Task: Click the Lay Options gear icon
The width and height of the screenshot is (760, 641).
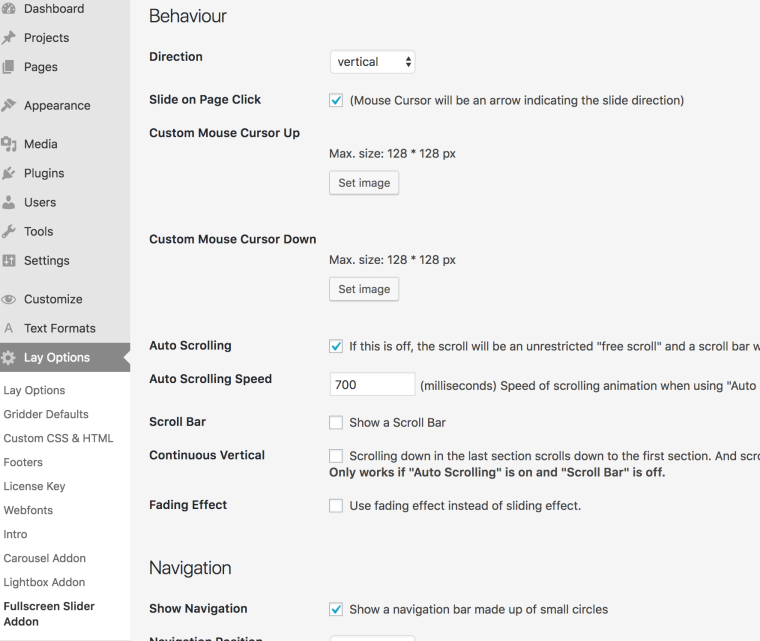Action: coord(8,357)
